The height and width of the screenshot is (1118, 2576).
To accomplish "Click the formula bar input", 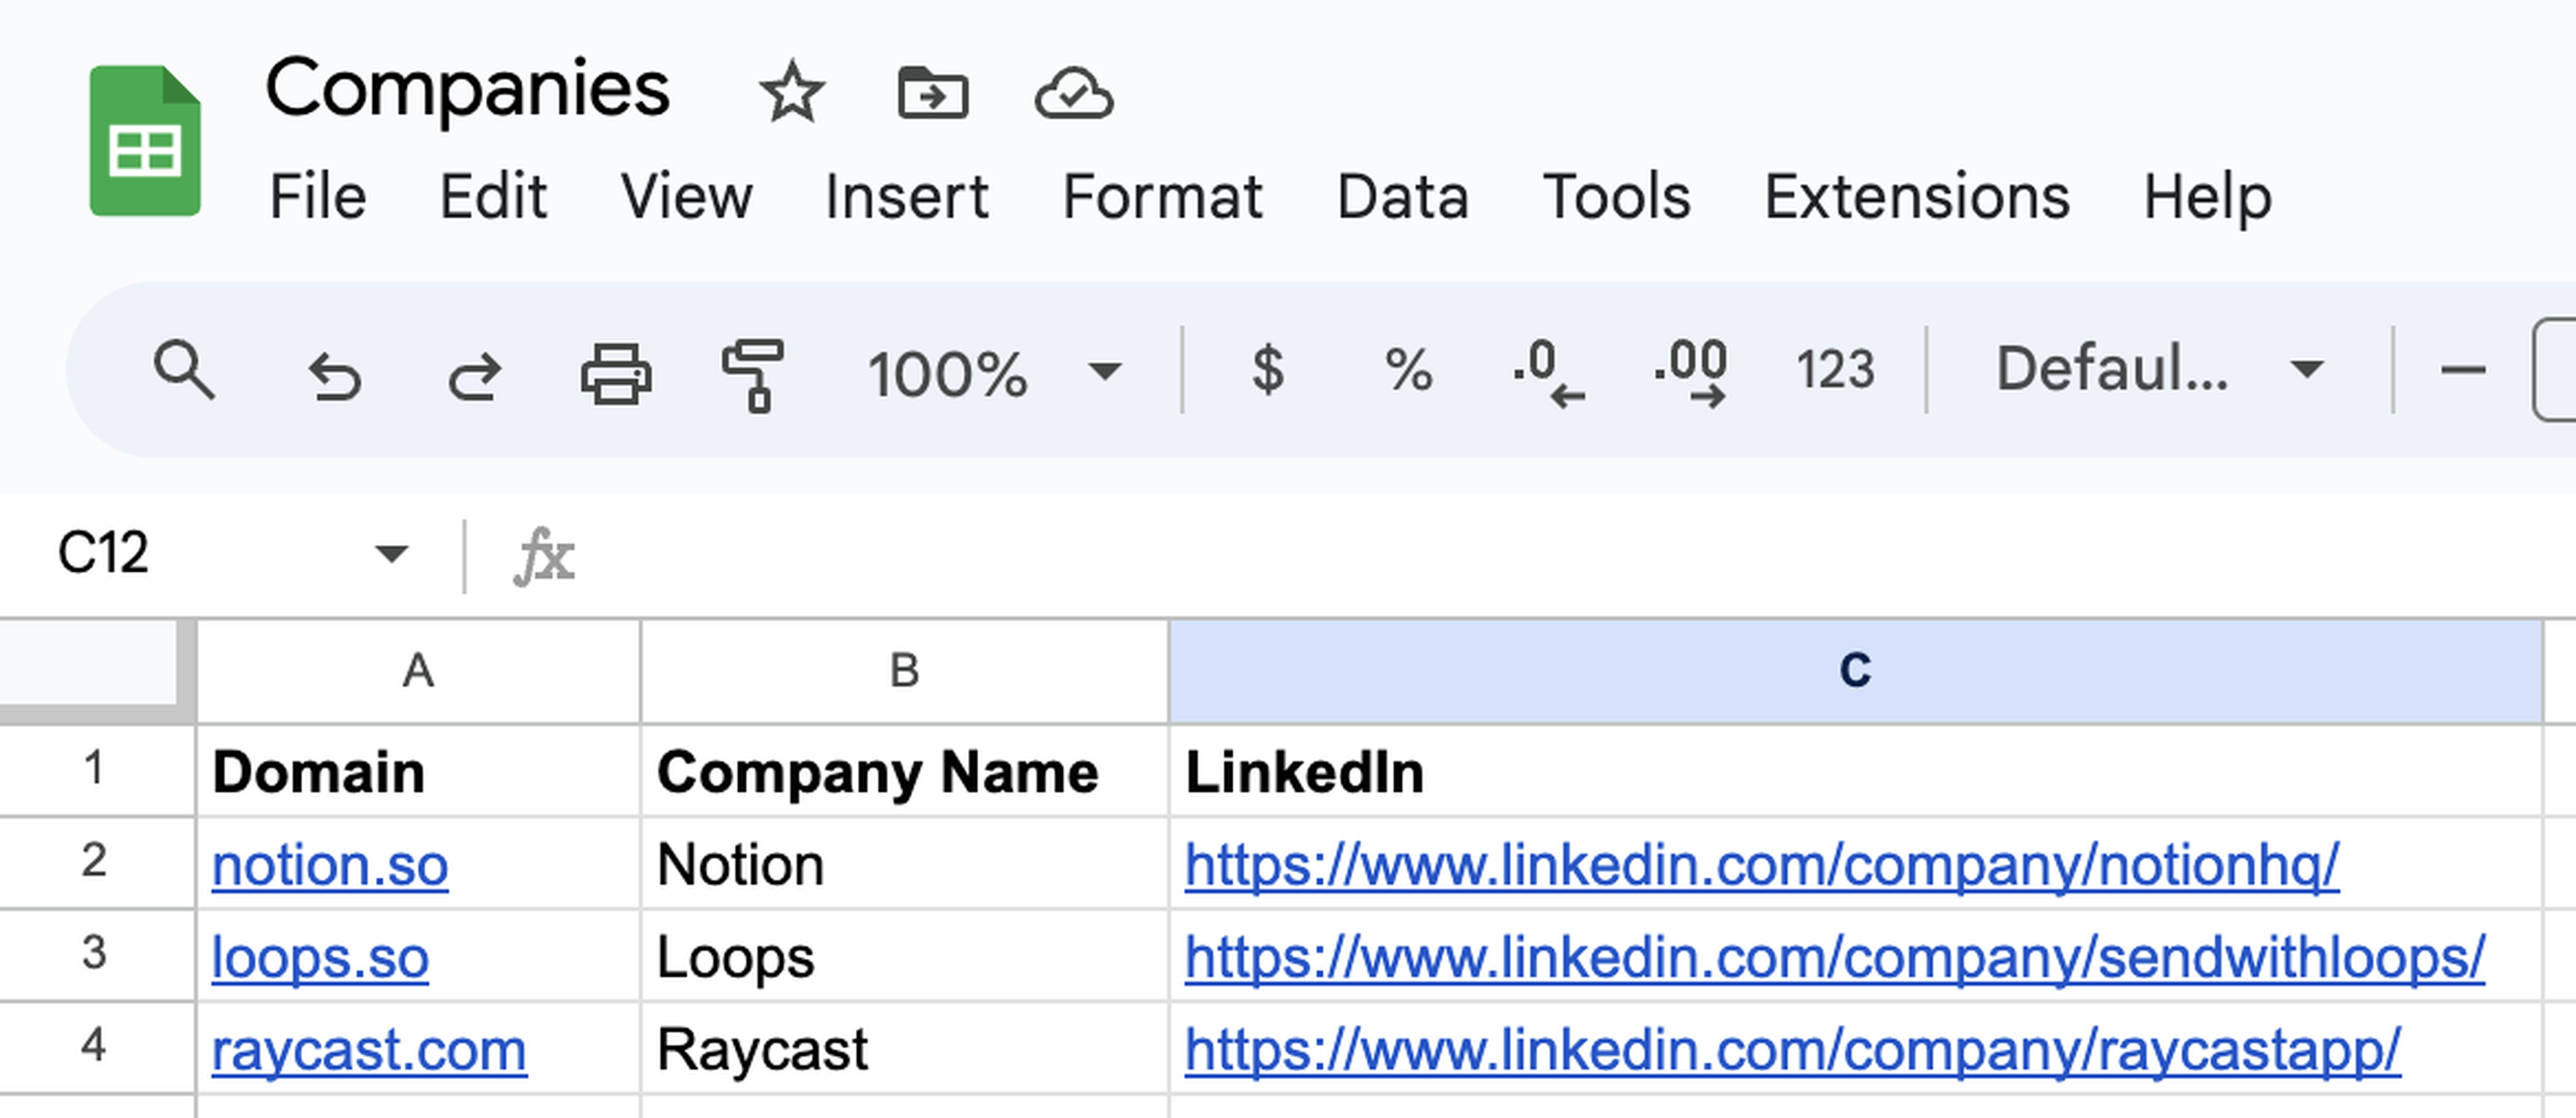I will coord(1500,555).
